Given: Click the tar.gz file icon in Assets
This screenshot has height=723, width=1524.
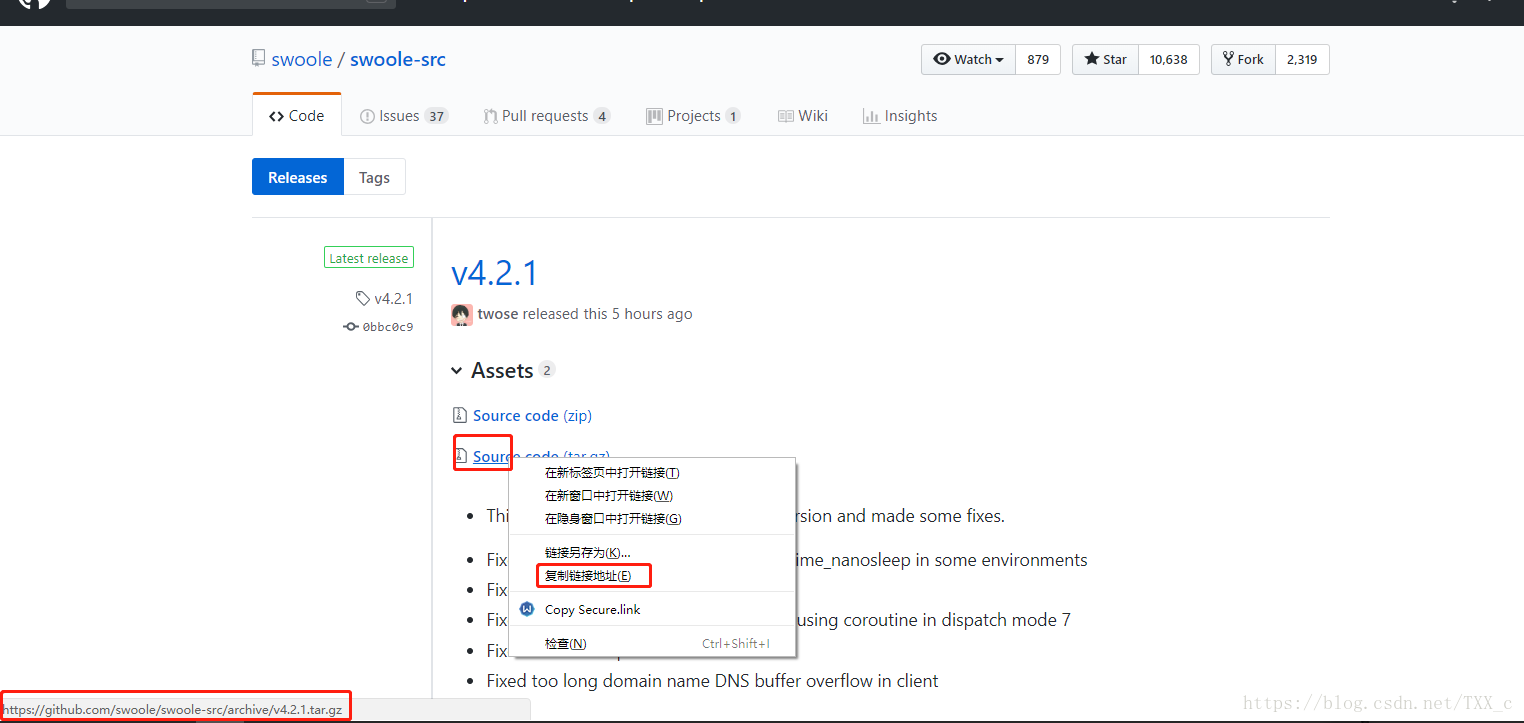Looking at the screenshot, I should click(460, 455).
